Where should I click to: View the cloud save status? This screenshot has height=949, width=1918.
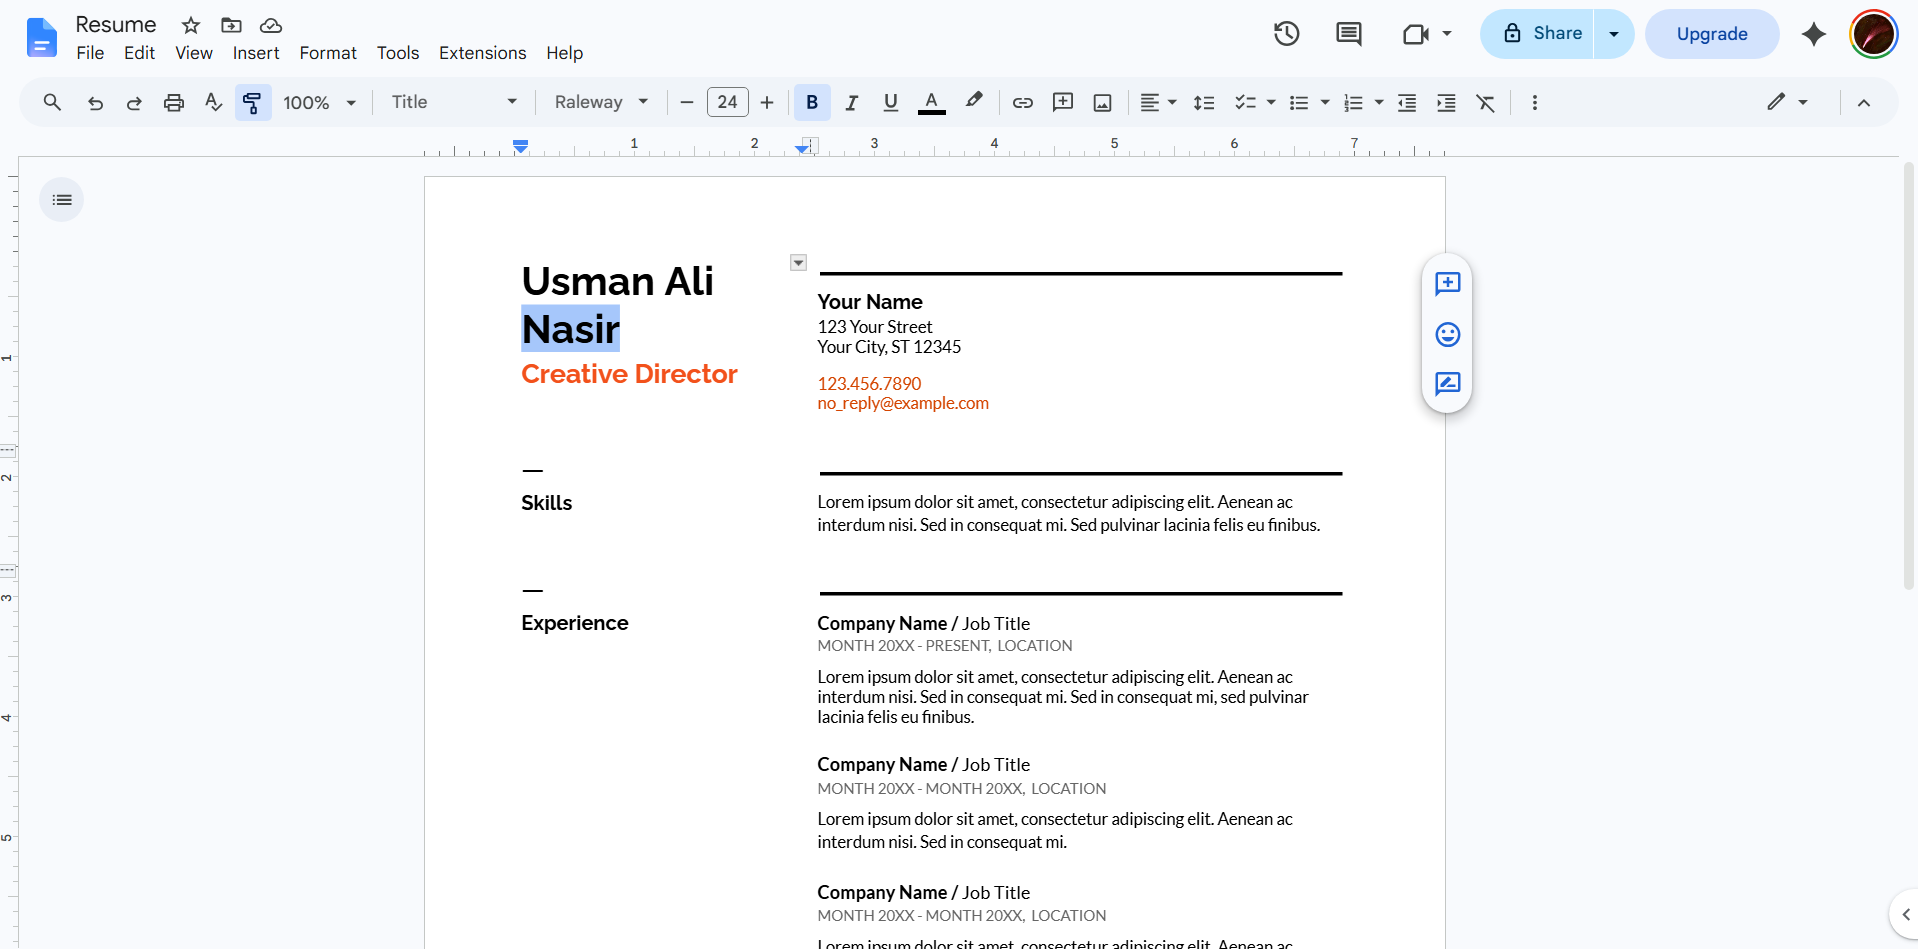coord(271,25)
